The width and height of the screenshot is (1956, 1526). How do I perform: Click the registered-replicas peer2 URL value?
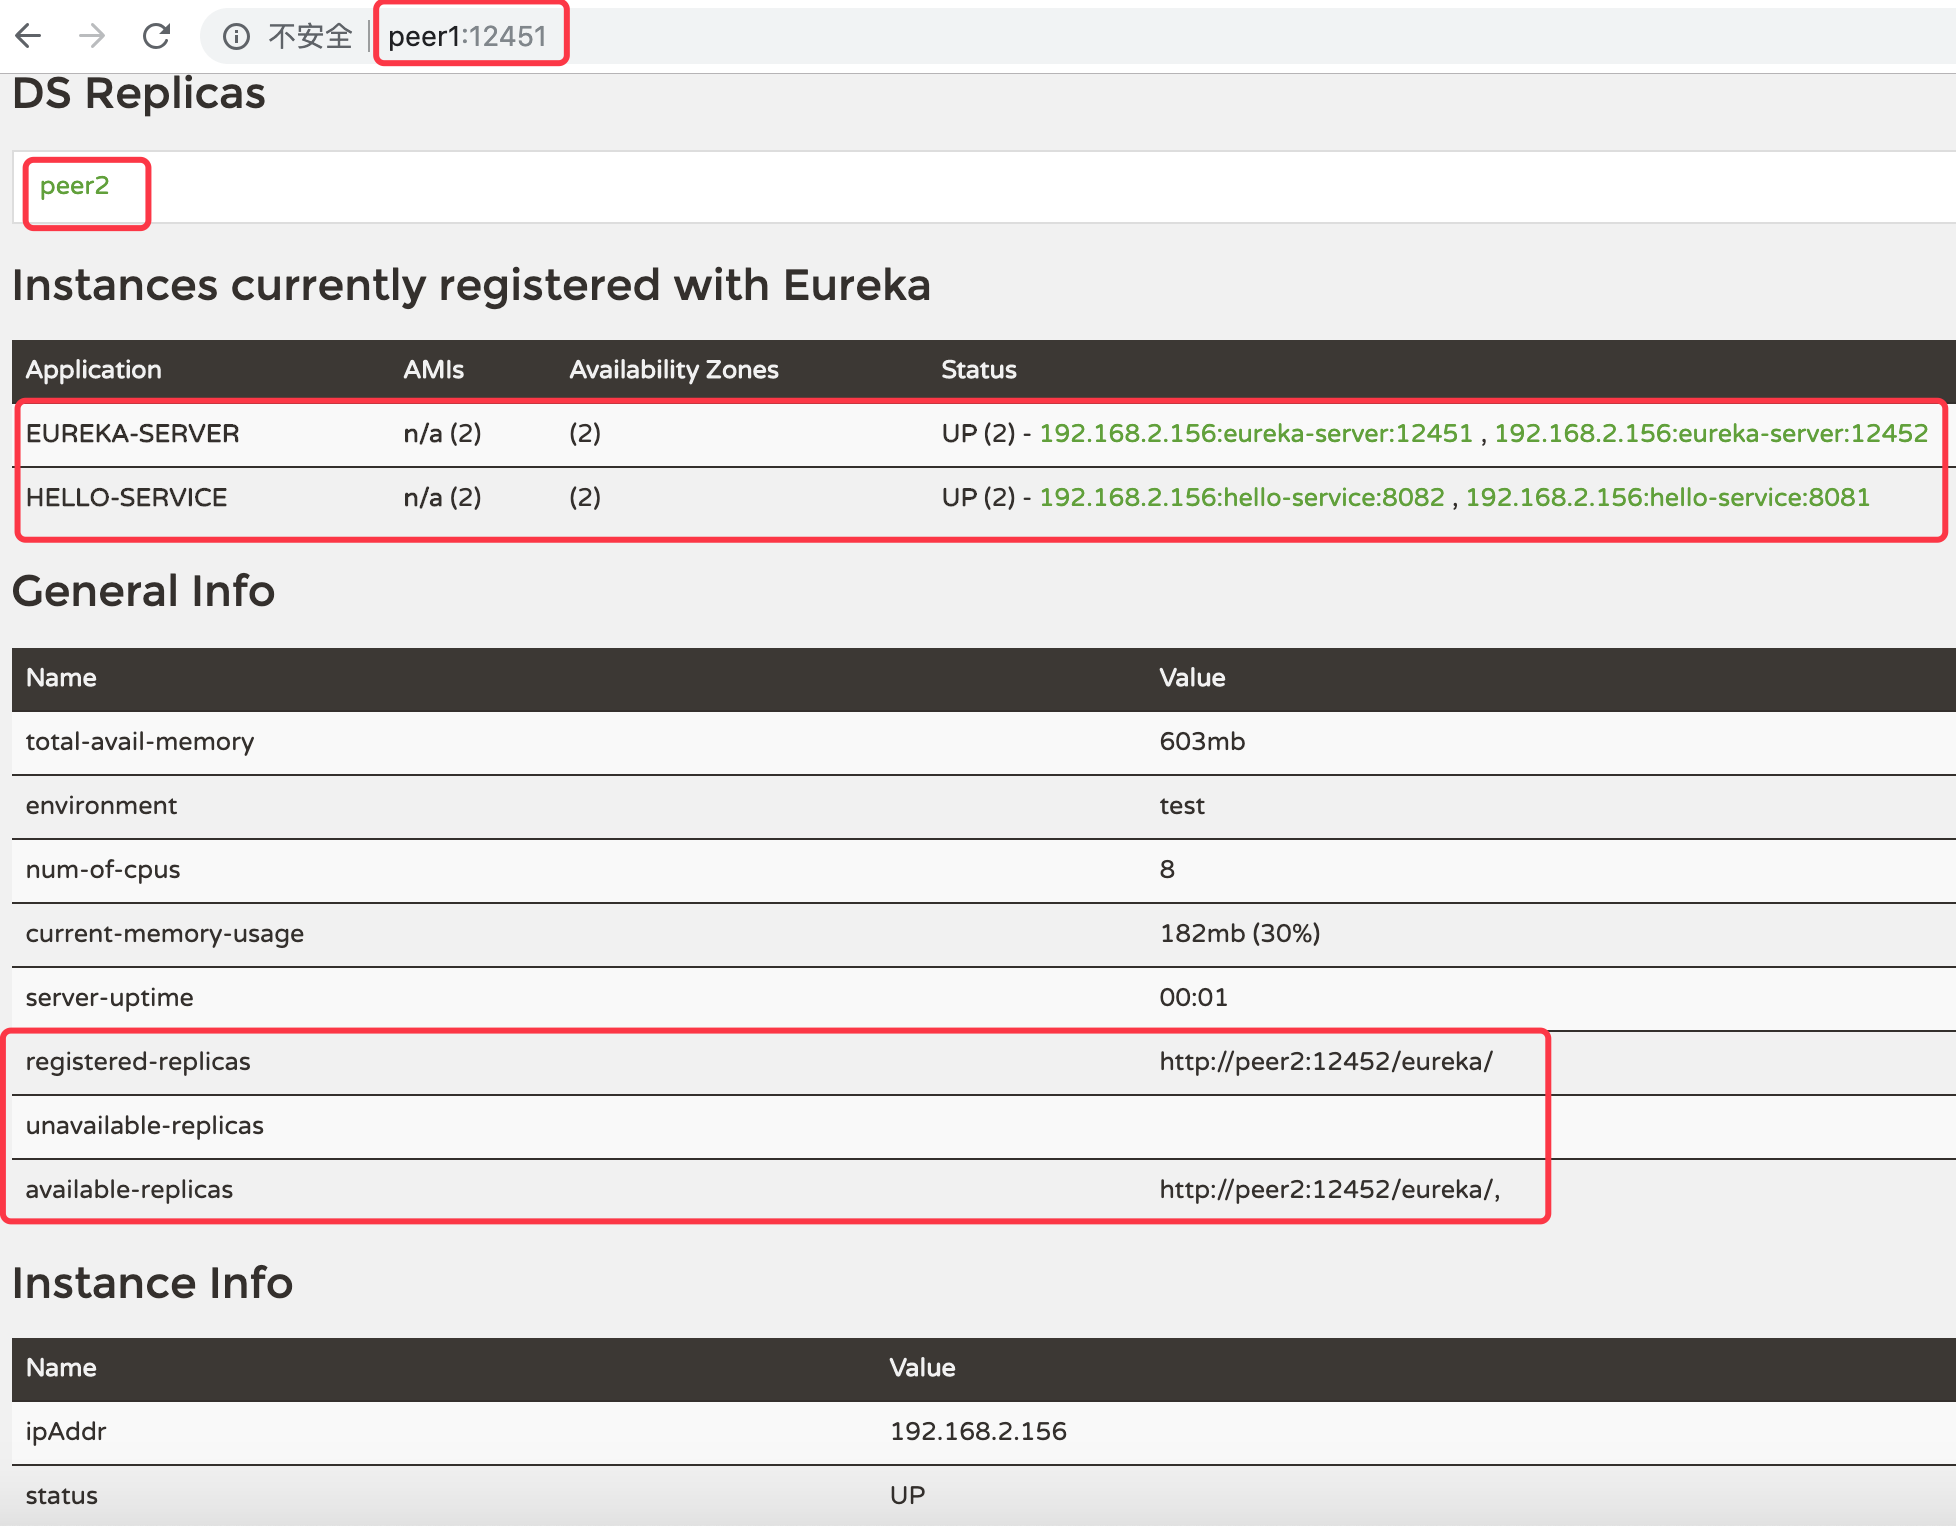pos(1325,1061)
